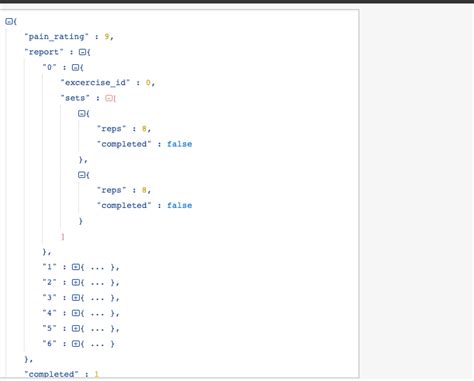Select "completed" key in the first set

coord(124,144)
